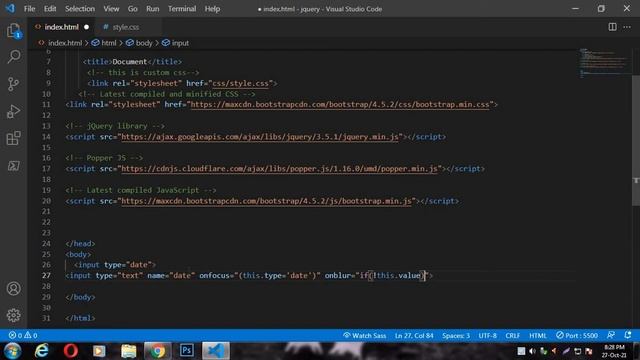Open css/style.css link in line 9

pyautogui.click(x=240, y=83)
